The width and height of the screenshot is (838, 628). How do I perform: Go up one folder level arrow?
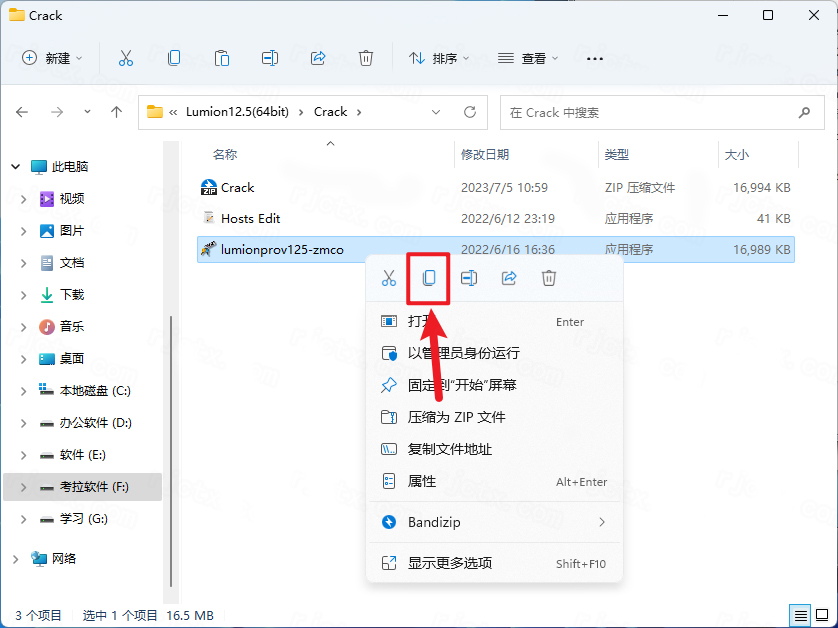(117, 112)
